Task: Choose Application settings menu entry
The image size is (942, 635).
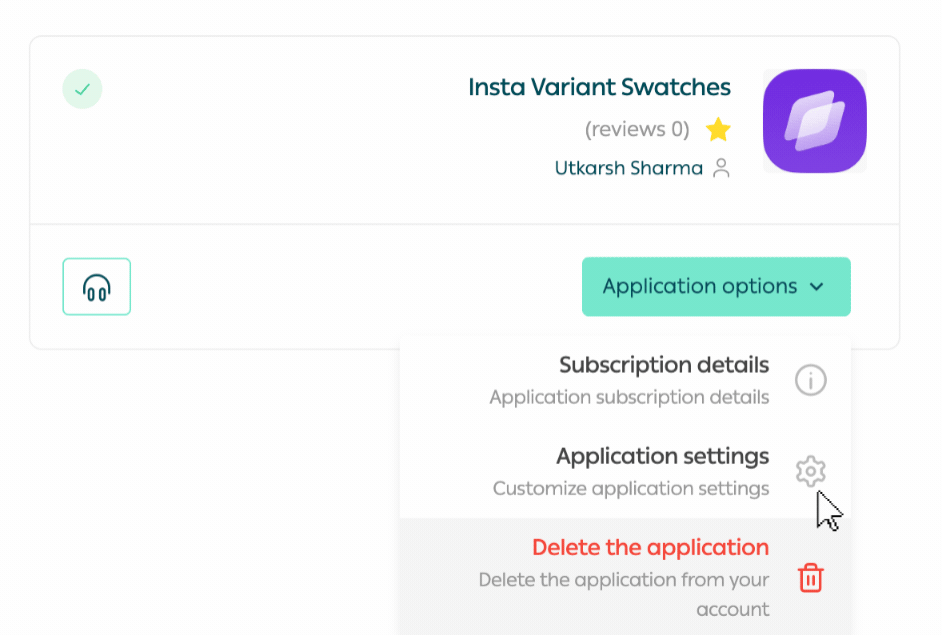Action: [663, 456]
